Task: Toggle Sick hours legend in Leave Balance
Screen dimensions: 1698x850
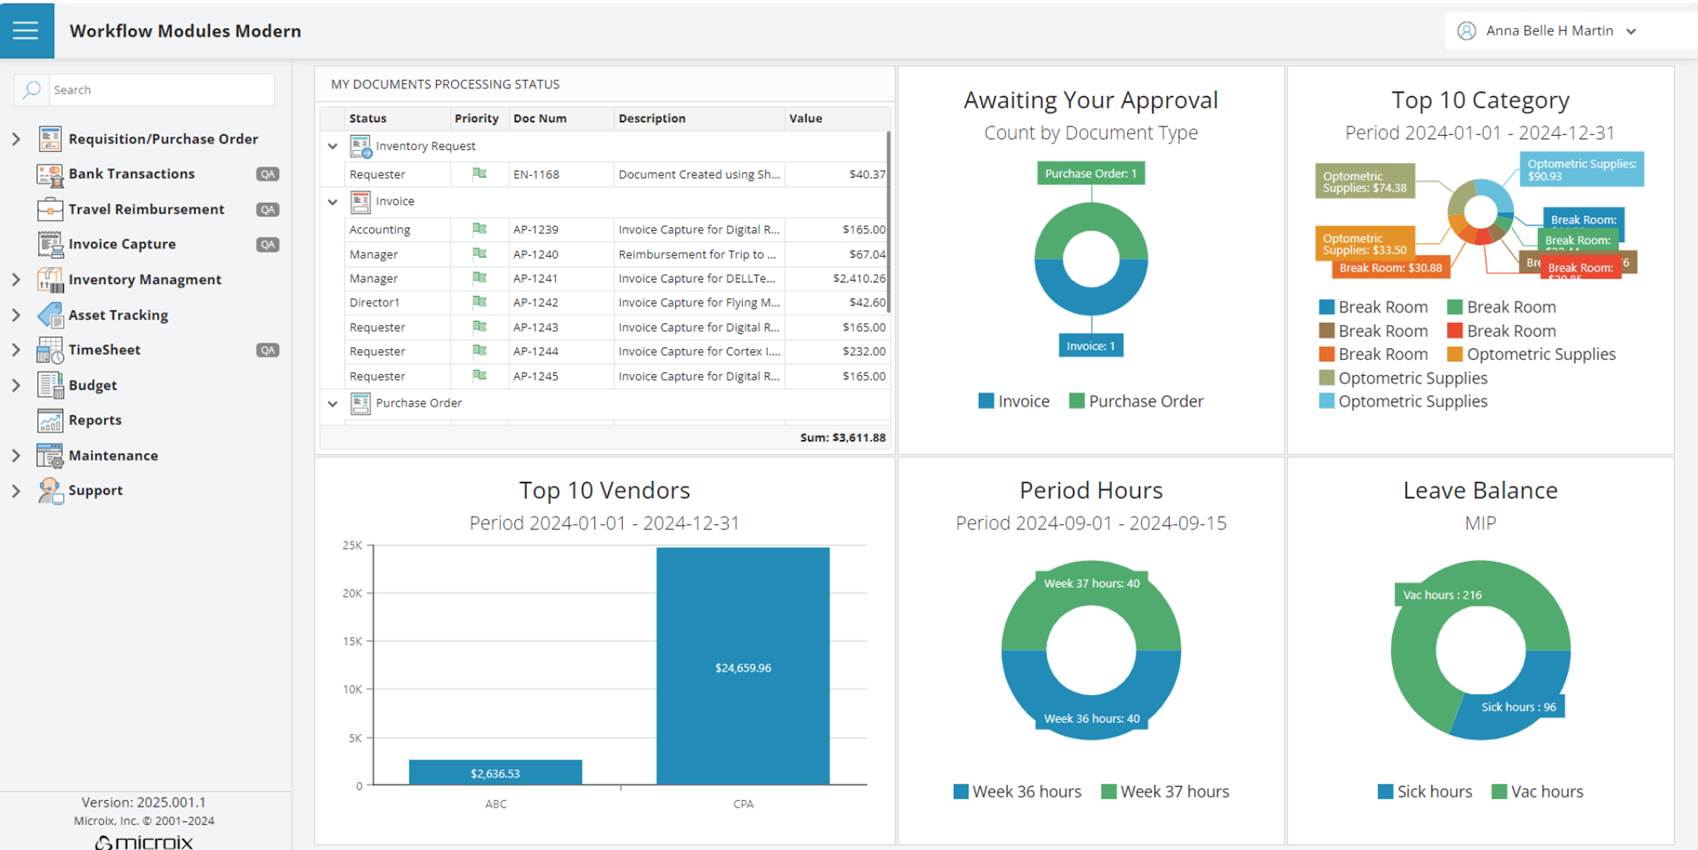Action: pos(1424,791)
